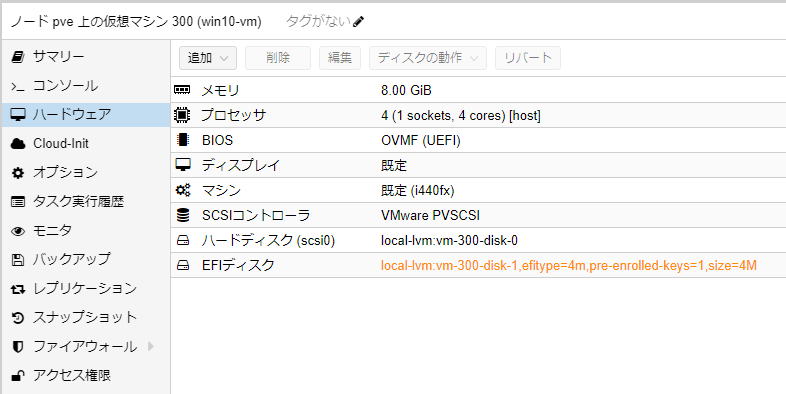786x394 pixels.
Task: Open the スナップショット tab
Action: click(x=86, y=318)
